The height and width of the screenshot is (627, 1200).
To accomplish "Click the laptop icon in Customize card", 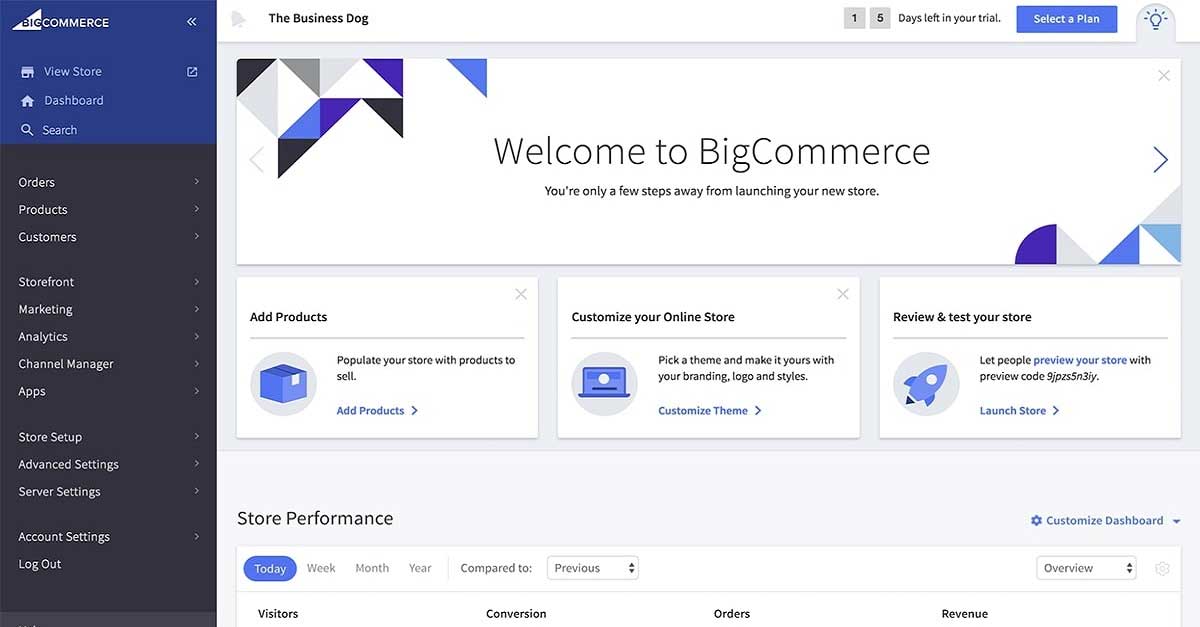I will [x=604, y=384].
